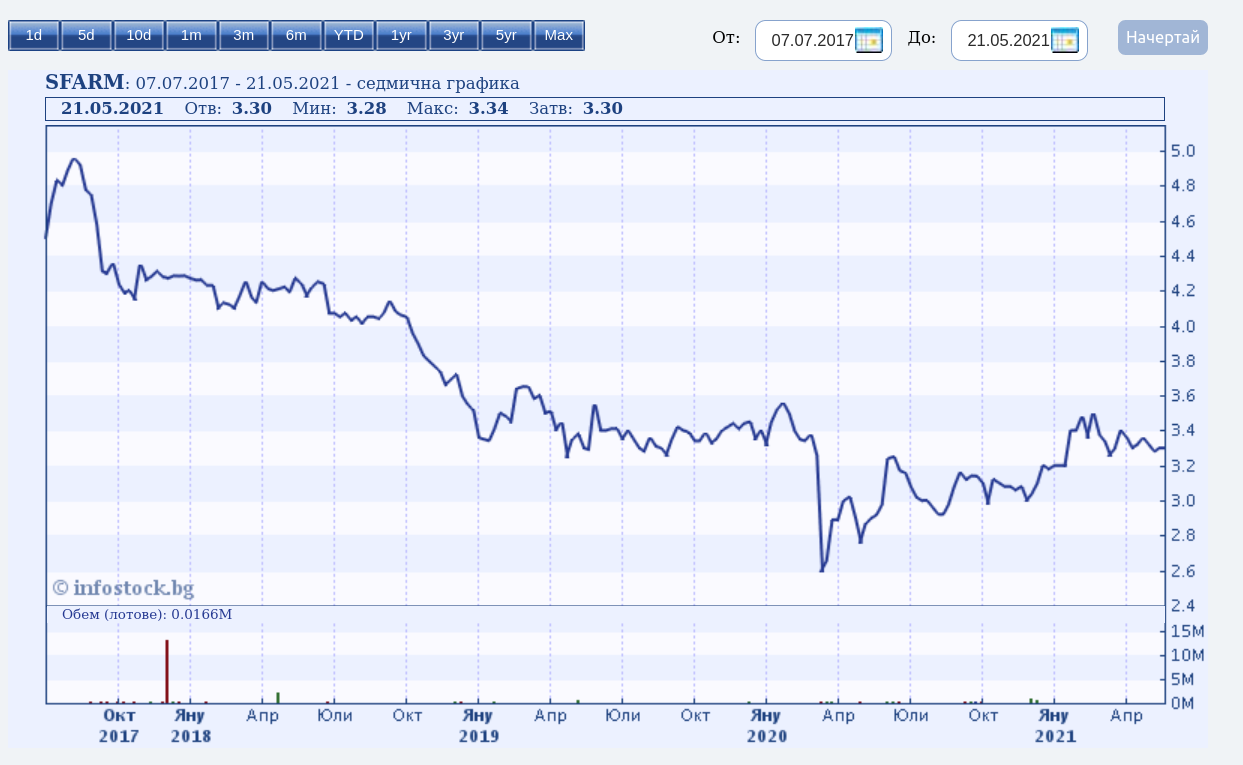This screenshot has width=1243, height=765.
Task: Click the infostock.bg watermark on the chart
Action: point(123,587)
